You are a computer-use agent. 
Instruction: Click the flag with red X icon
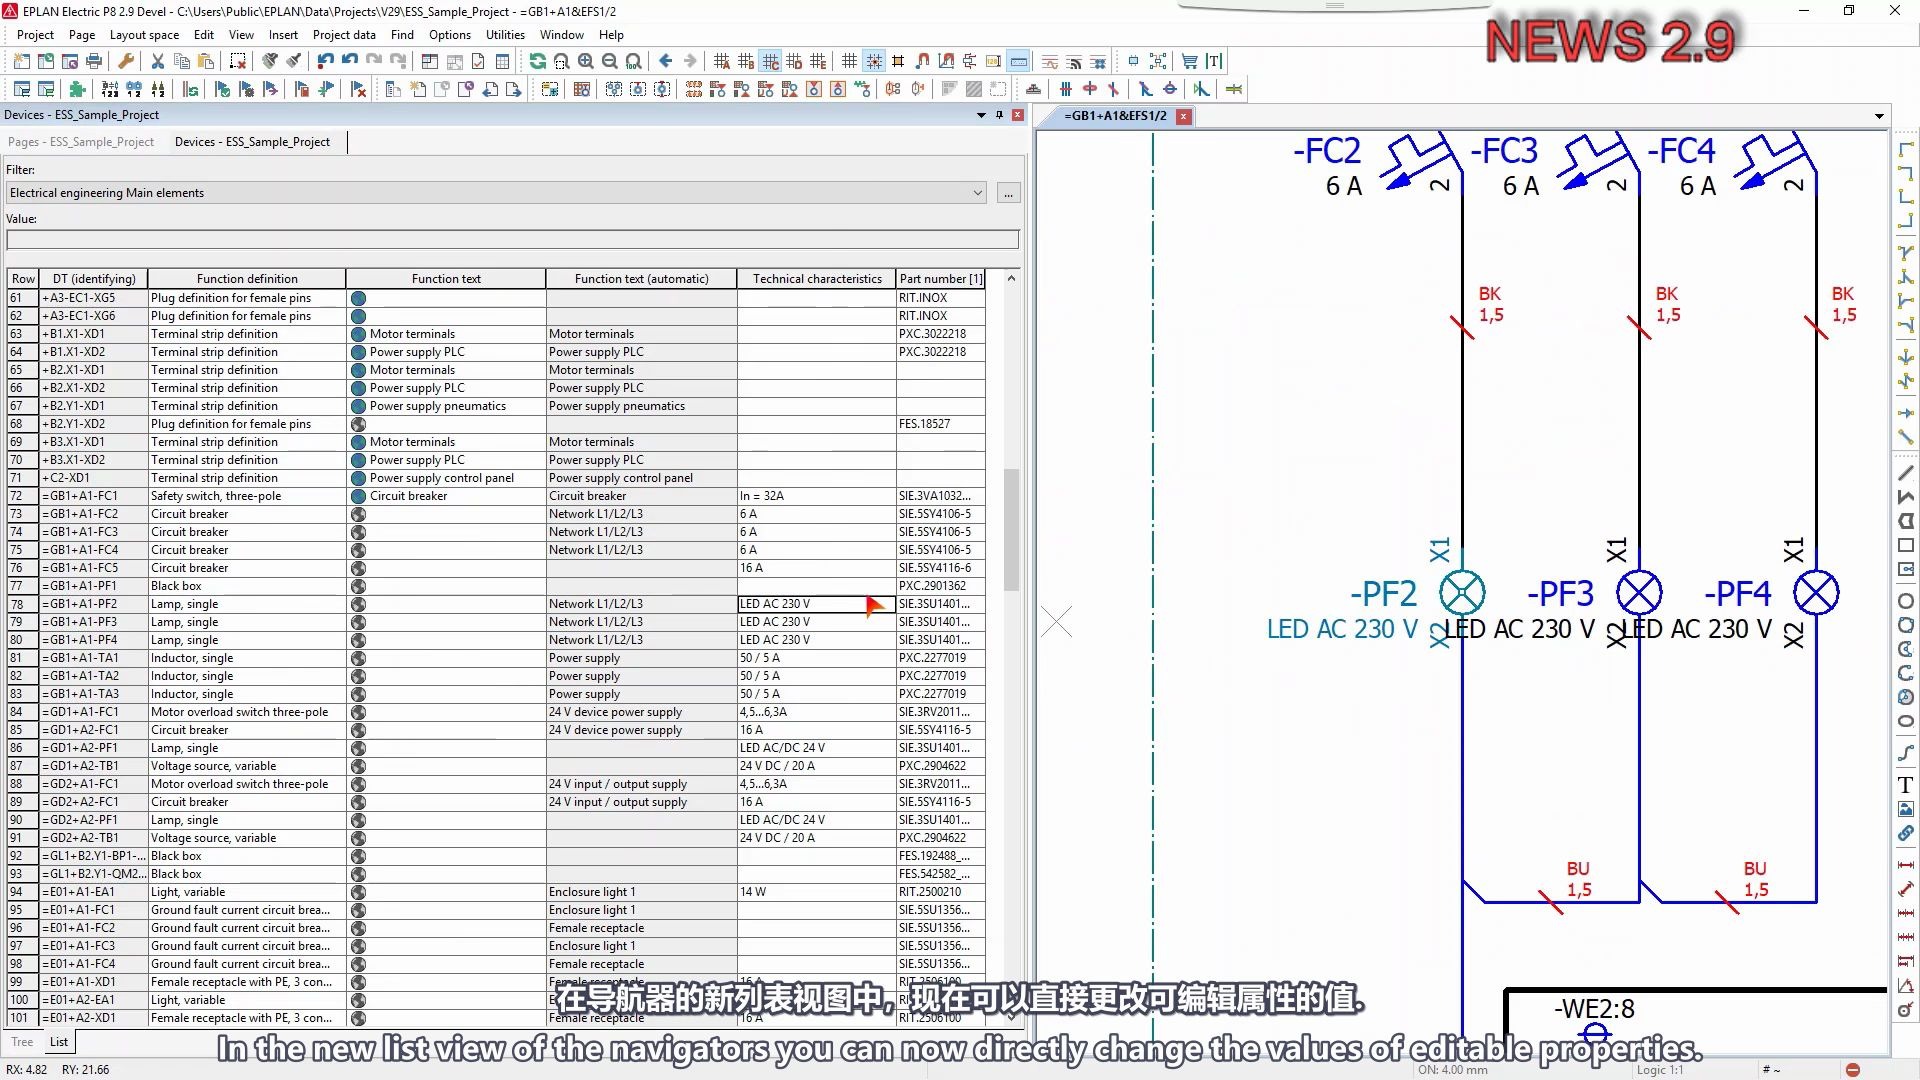coord(358,89)
